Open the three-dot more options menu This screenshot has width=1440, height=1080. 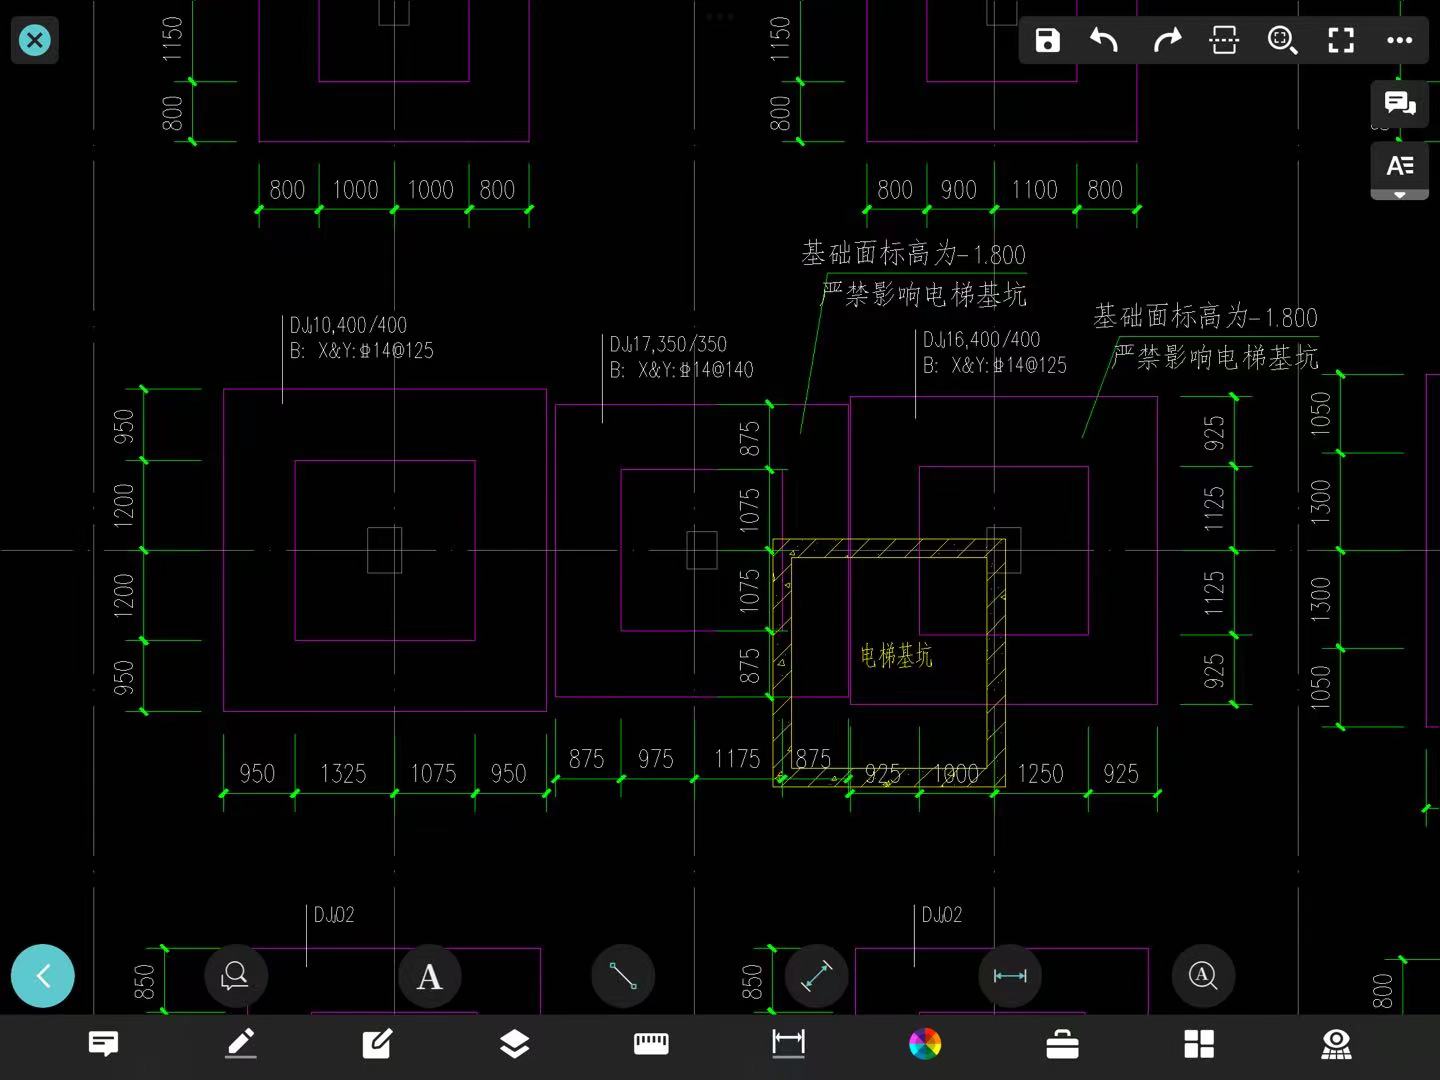pyautogui.click(x=1399, y=40)
